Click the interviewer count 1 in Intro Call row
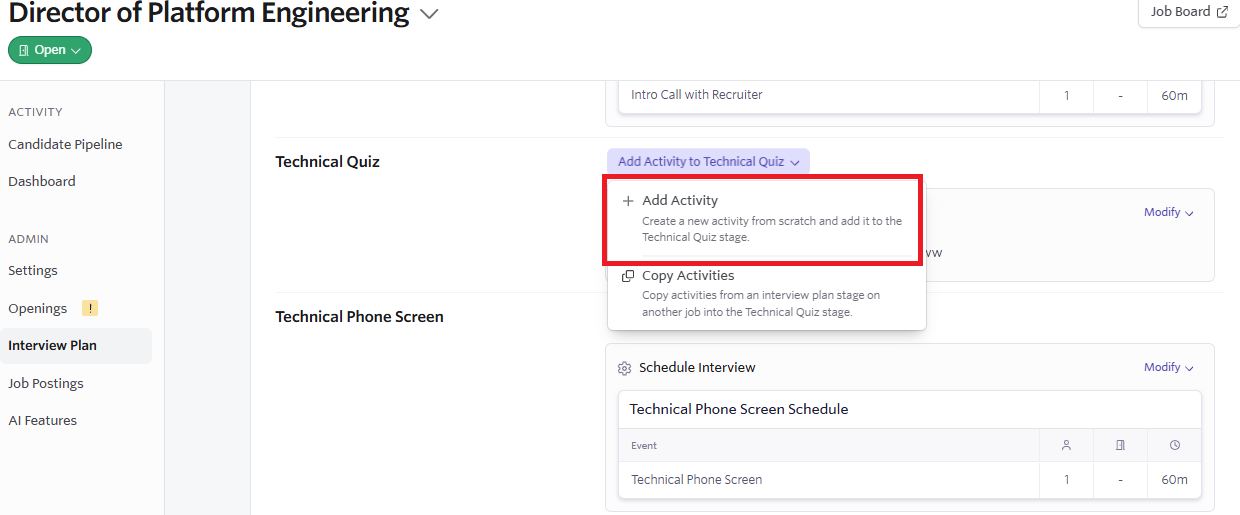 coord(1066,96)
